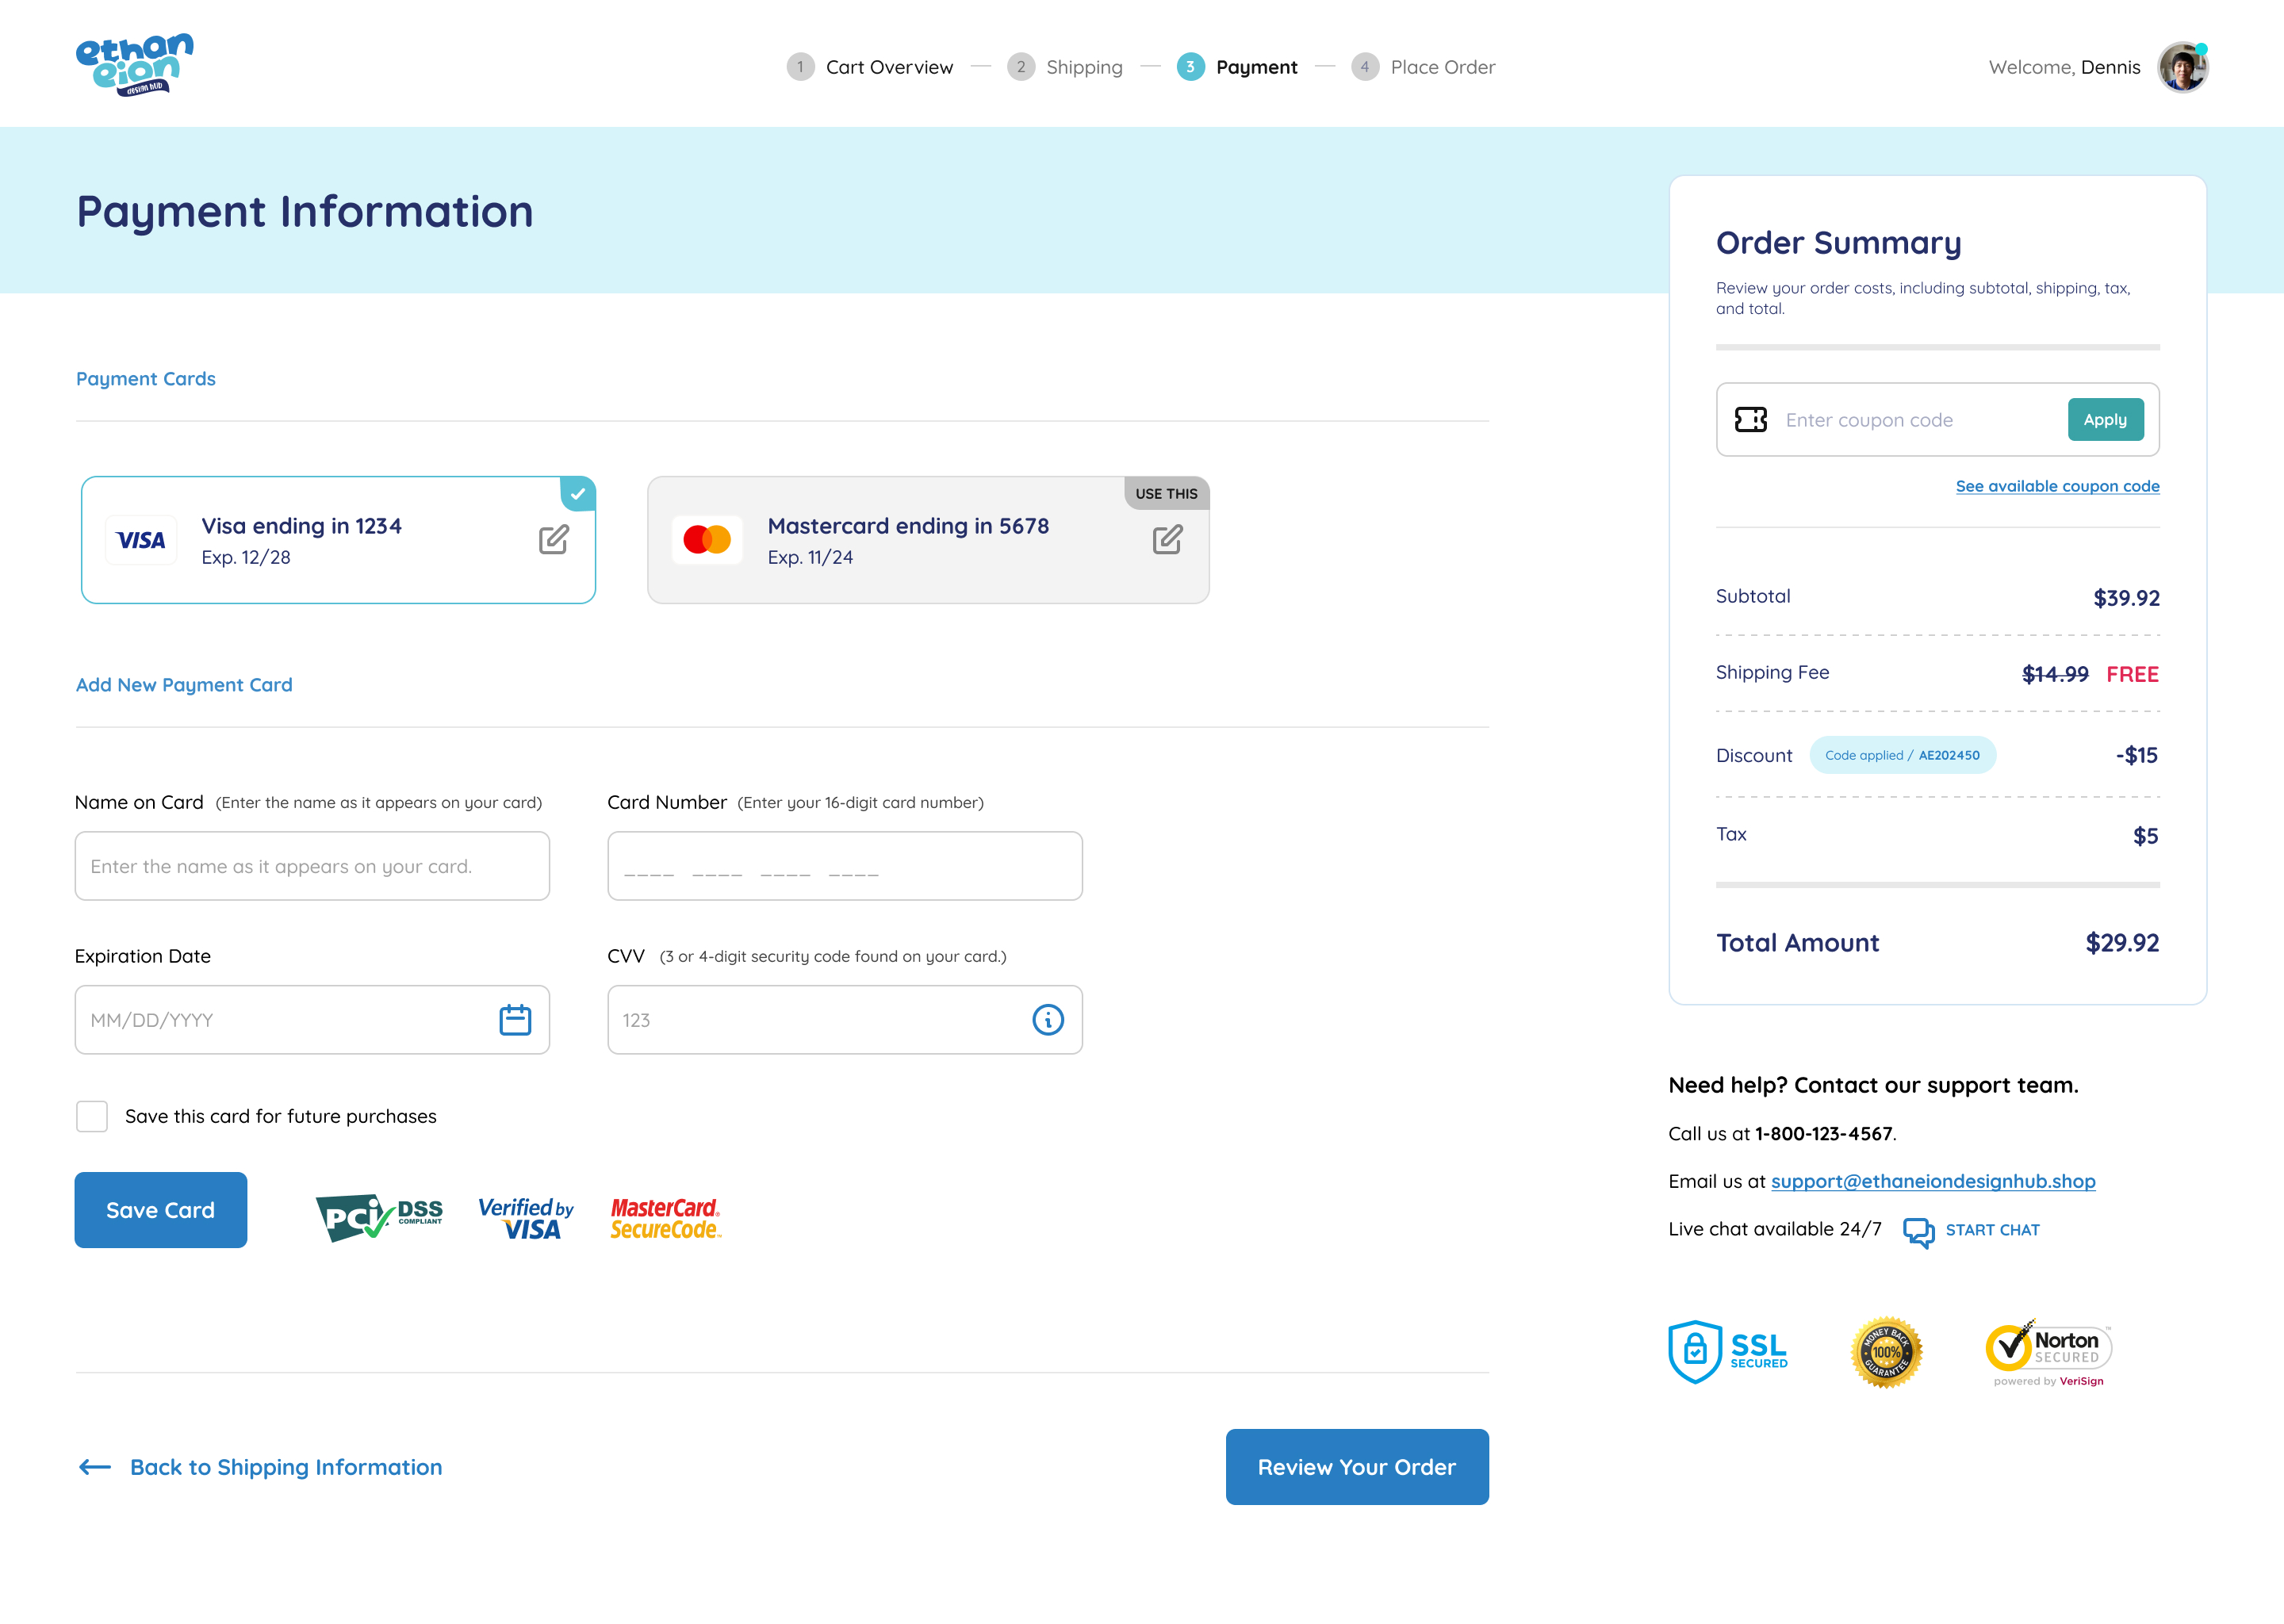The height and width of the screenshot is (1624, 2284).
Task: Open the calendar picker for Expiration Date
Action: [x=514, y=1019]
